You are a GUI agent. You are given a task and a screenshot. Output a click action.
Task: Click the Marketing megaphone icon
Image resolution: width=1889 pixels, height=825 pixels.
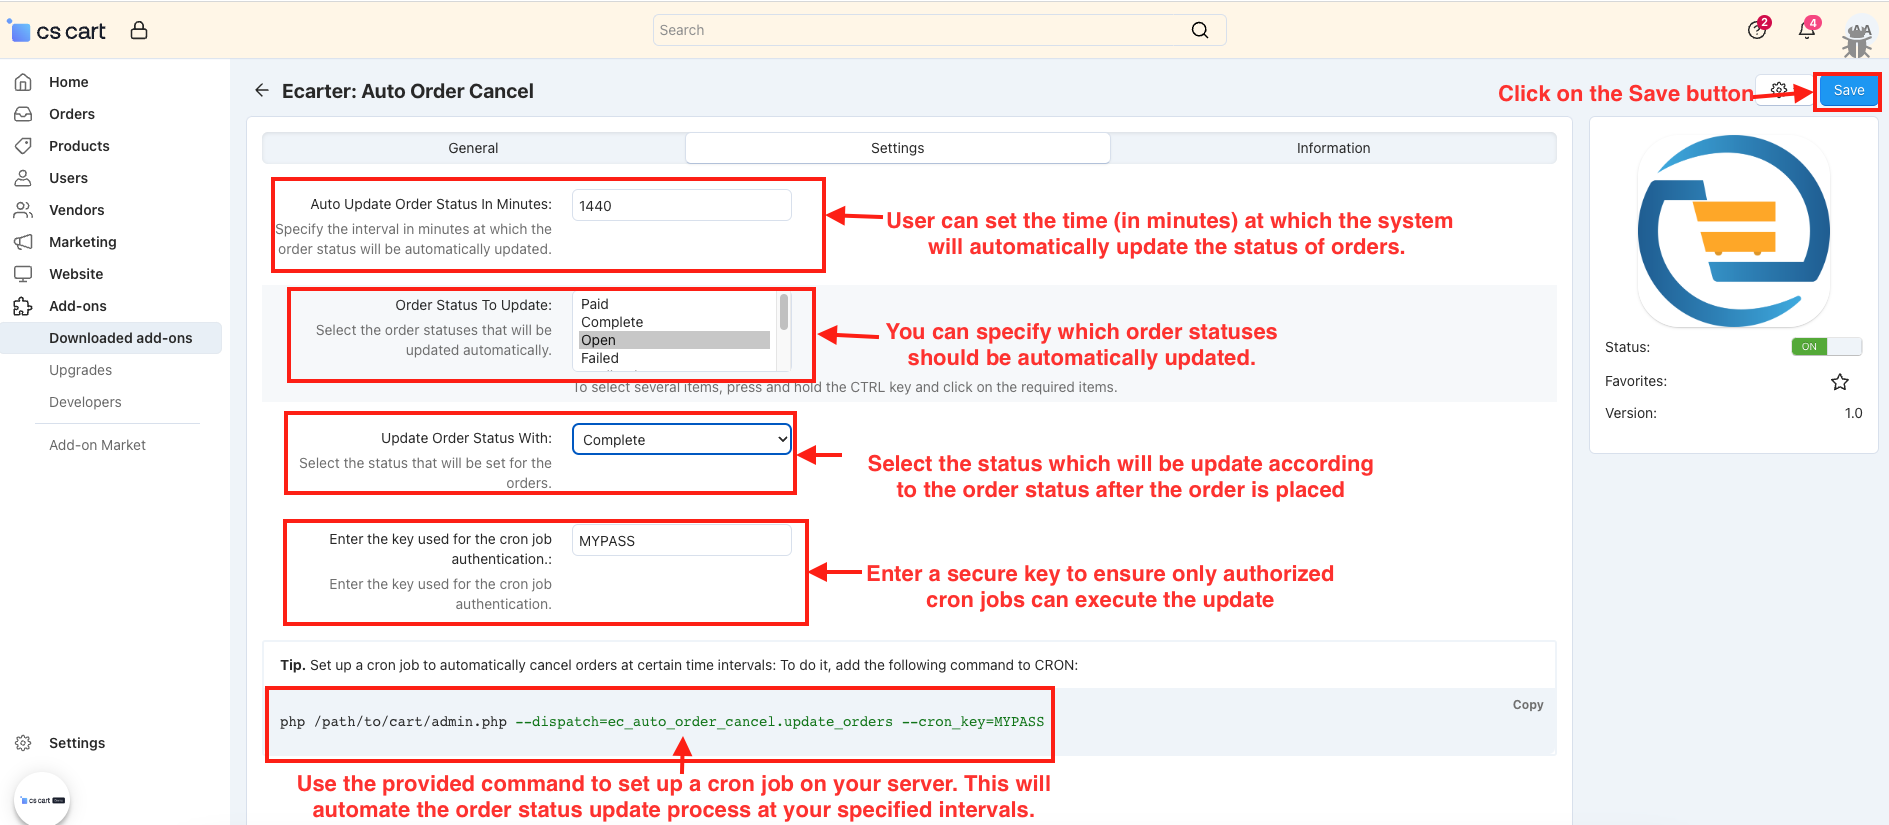pos(23,242)
